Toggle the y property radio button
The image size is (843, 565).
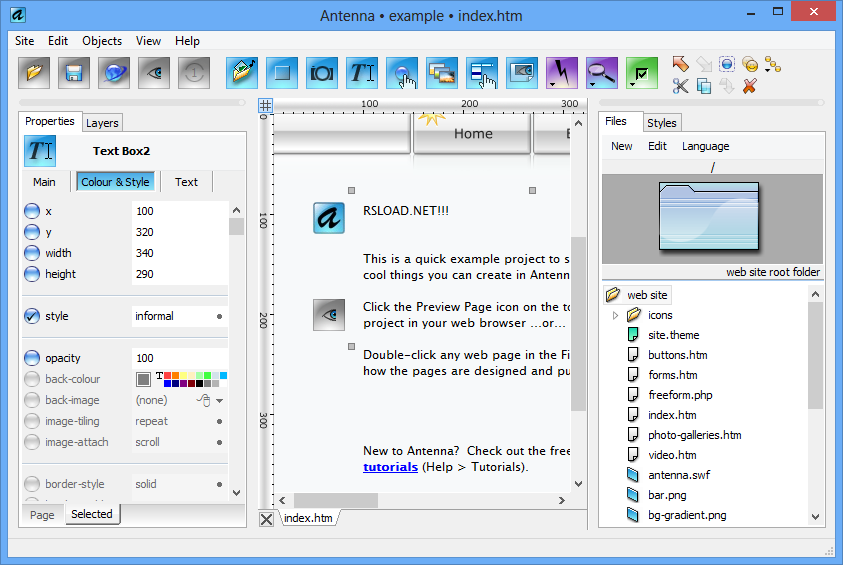click(x=32, y=232)
